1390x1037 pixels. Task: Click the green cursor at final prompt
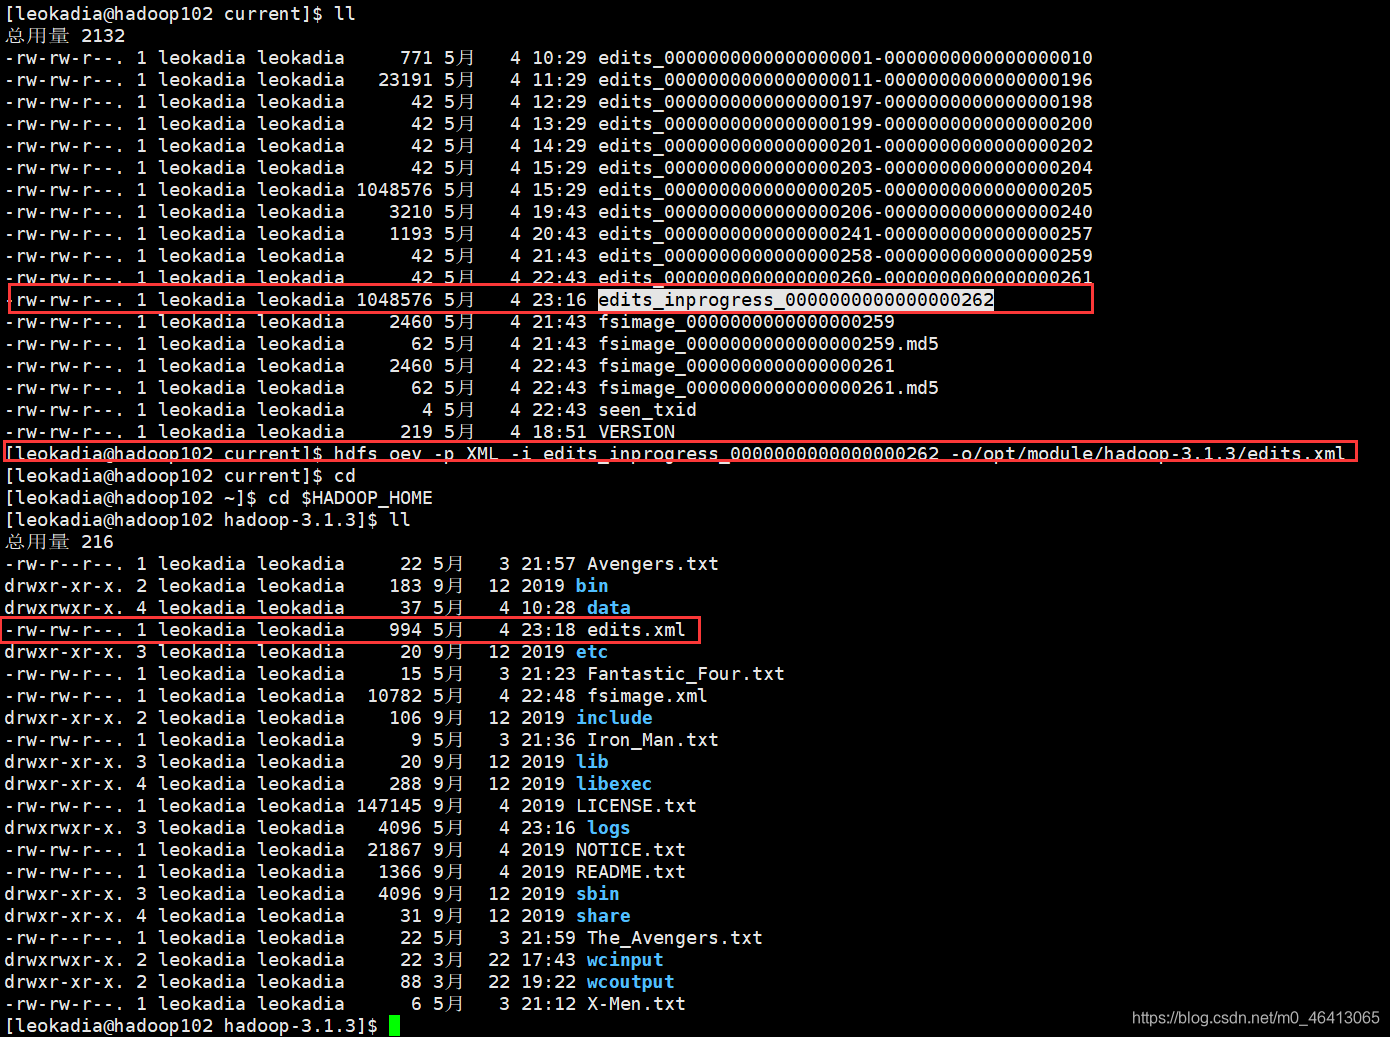tap(394, 1026)
